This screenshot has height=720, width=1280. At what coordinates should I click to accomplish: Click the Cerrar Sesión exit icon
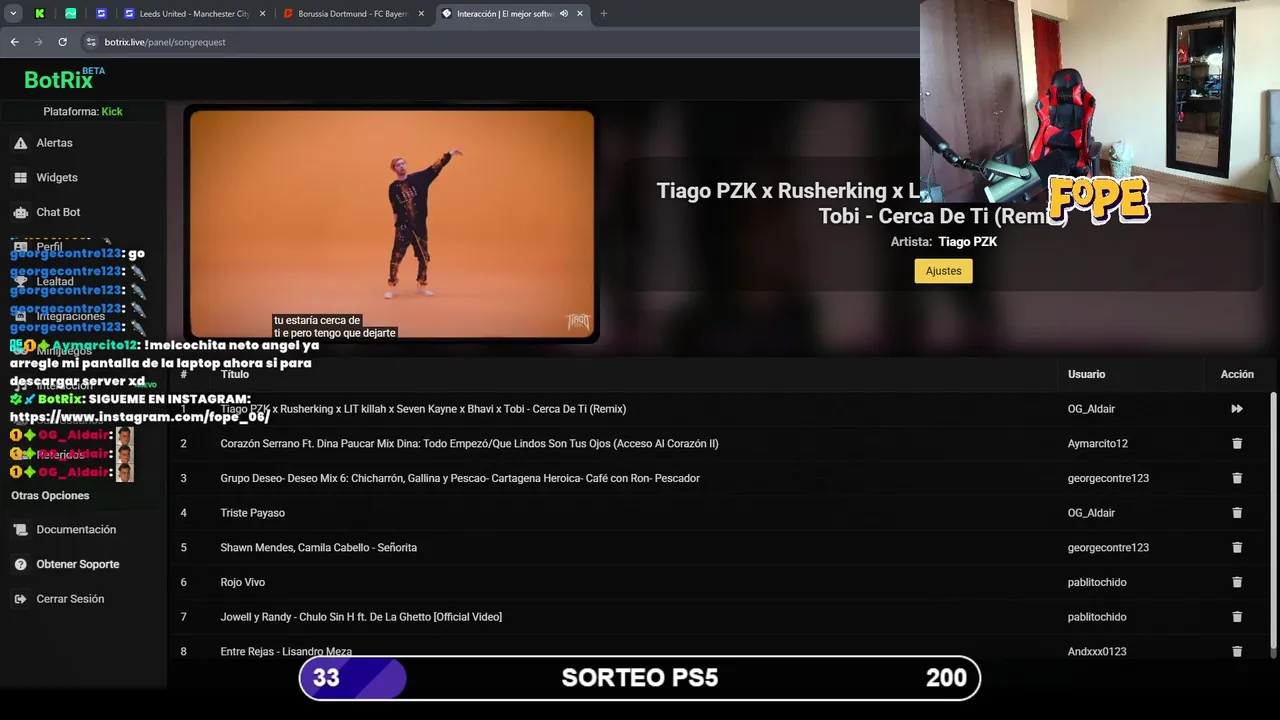20,599
